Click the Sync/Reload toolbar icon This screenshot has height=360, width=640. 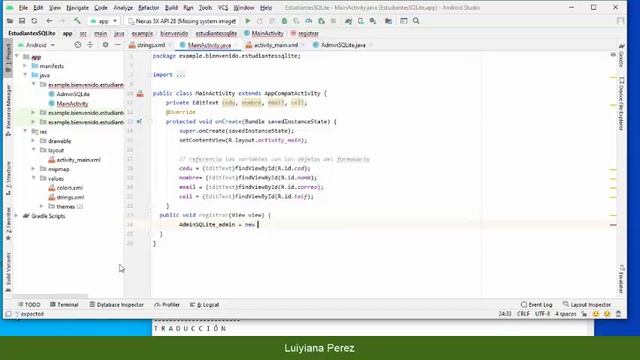click(x=34, y=21)
